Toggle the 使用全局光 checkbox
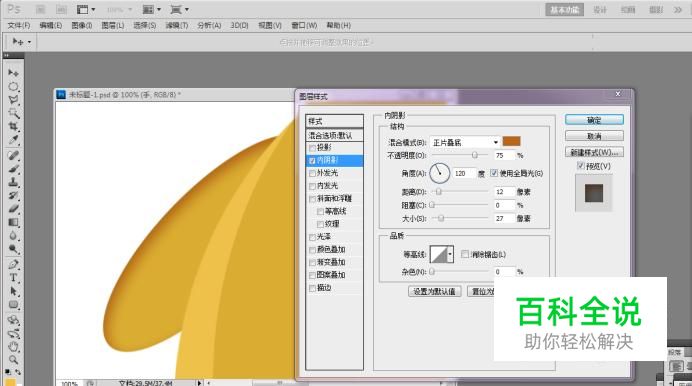692x386 pixels. [494, 173]
